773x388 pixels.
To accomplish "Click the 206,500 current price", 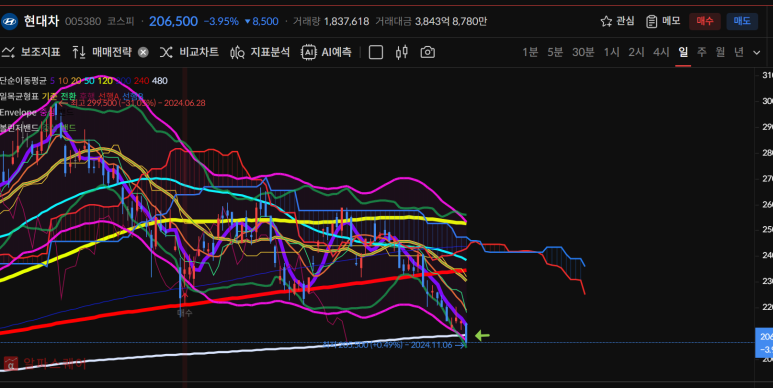I will click(x=174, y=21).
